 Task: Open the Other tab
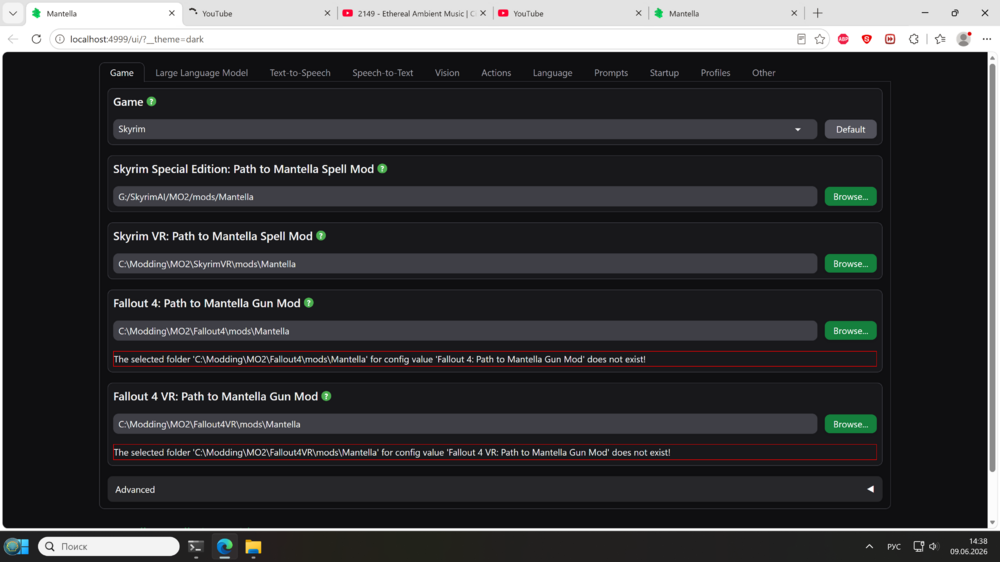(763, 73)
